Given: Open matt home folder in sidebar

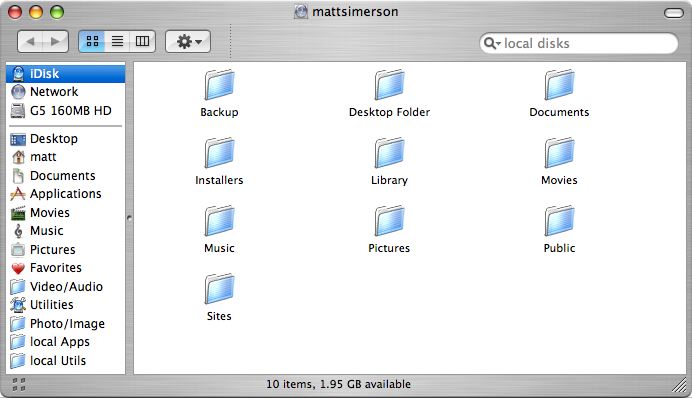Looking at the screenshot, I should tap(66, 157).
